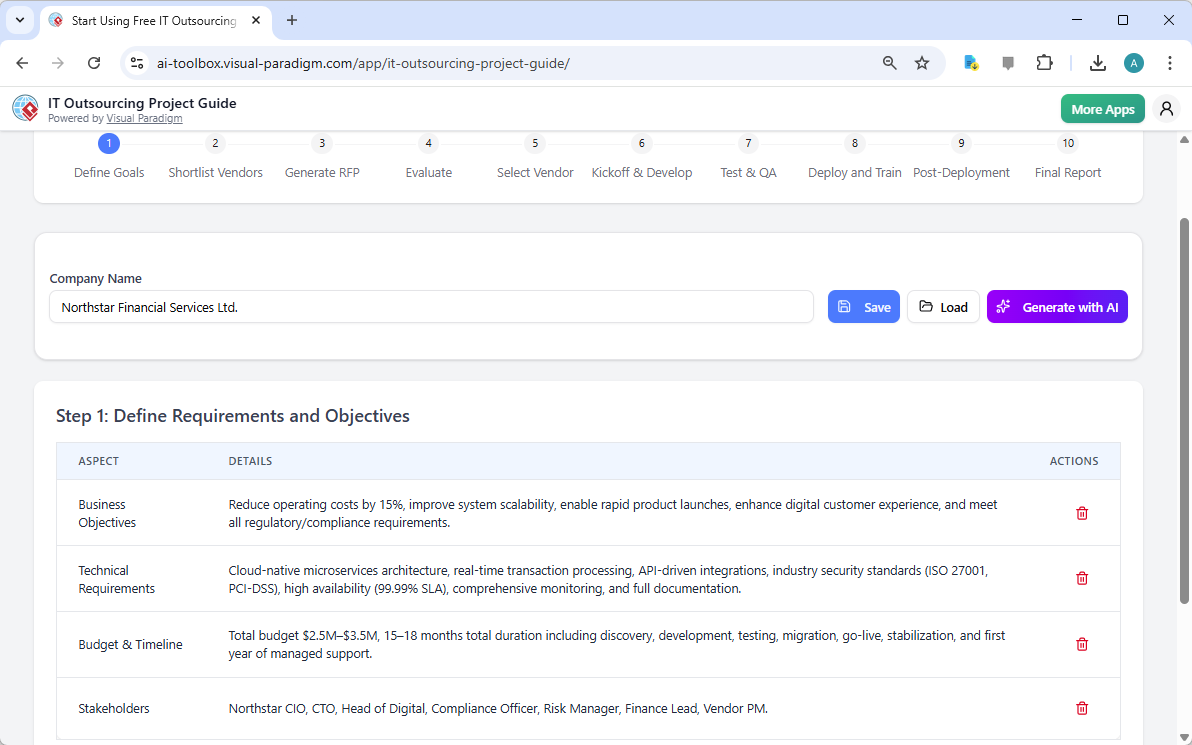Delete the Stakeholders row
Image resolution: width=1192 pixels, height=745 pixels.
1081,708
